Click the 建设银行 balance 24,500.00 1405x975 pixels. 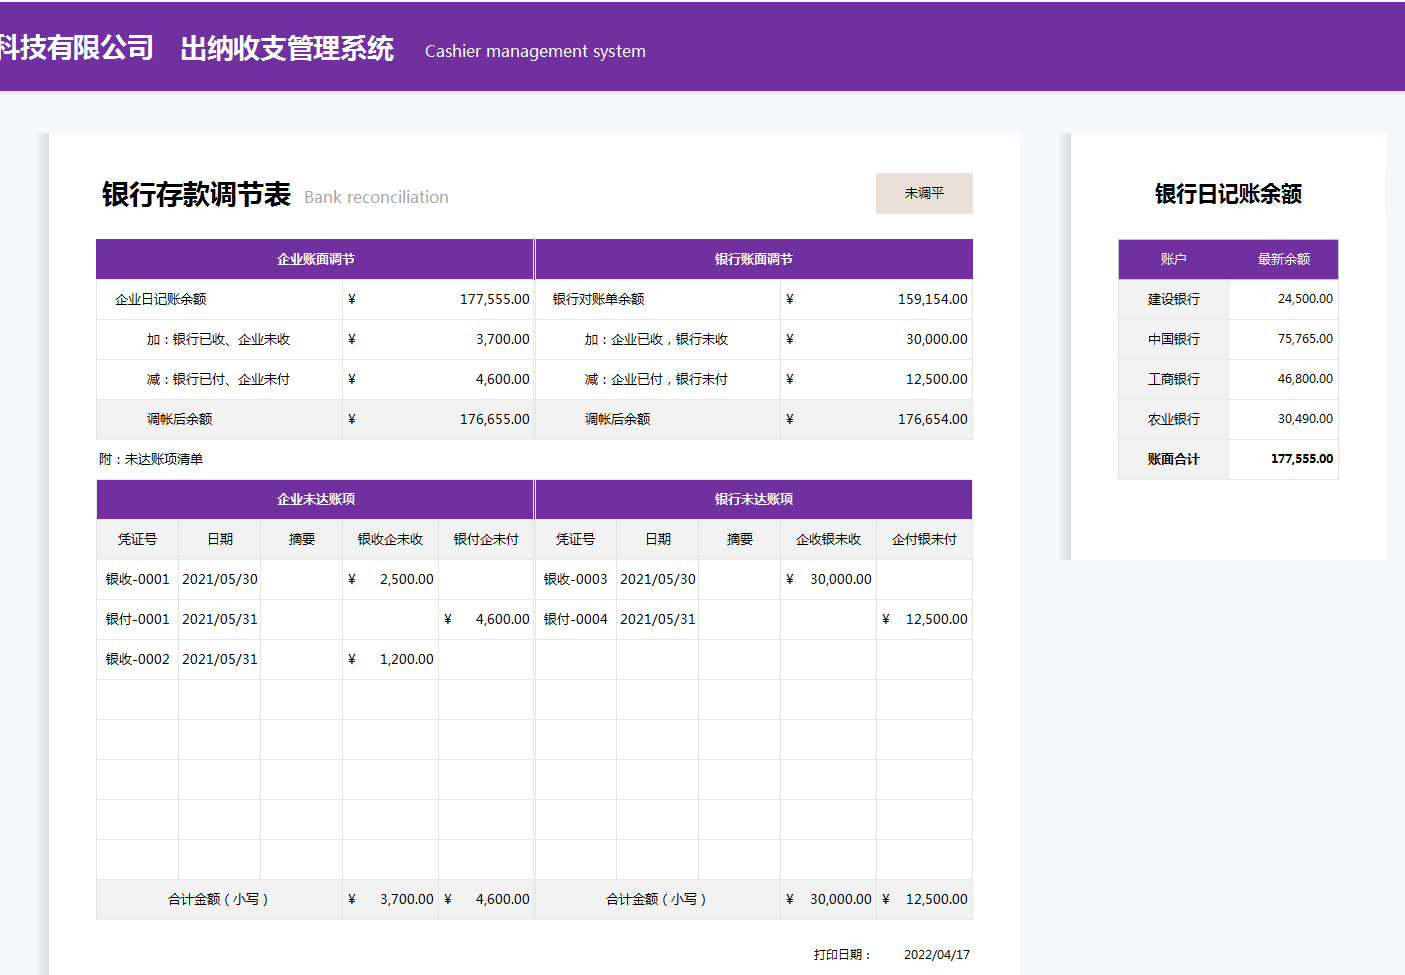(1300, 298)
